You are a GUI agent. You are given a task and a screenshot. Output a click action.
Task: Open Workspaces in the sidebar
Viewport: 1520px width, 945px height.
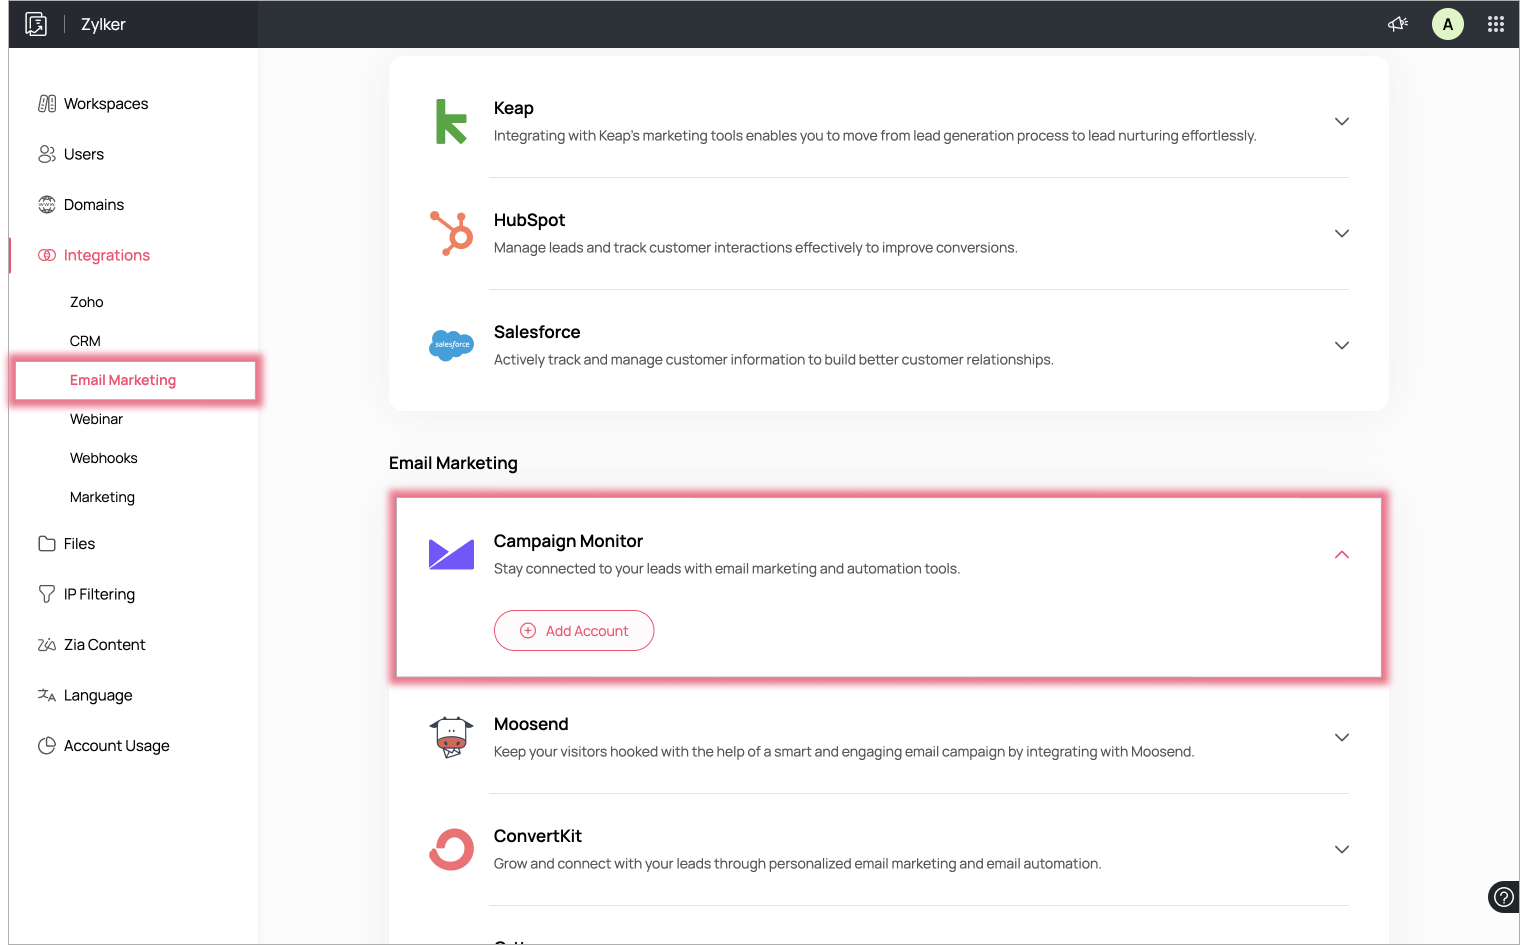point(106,104)
